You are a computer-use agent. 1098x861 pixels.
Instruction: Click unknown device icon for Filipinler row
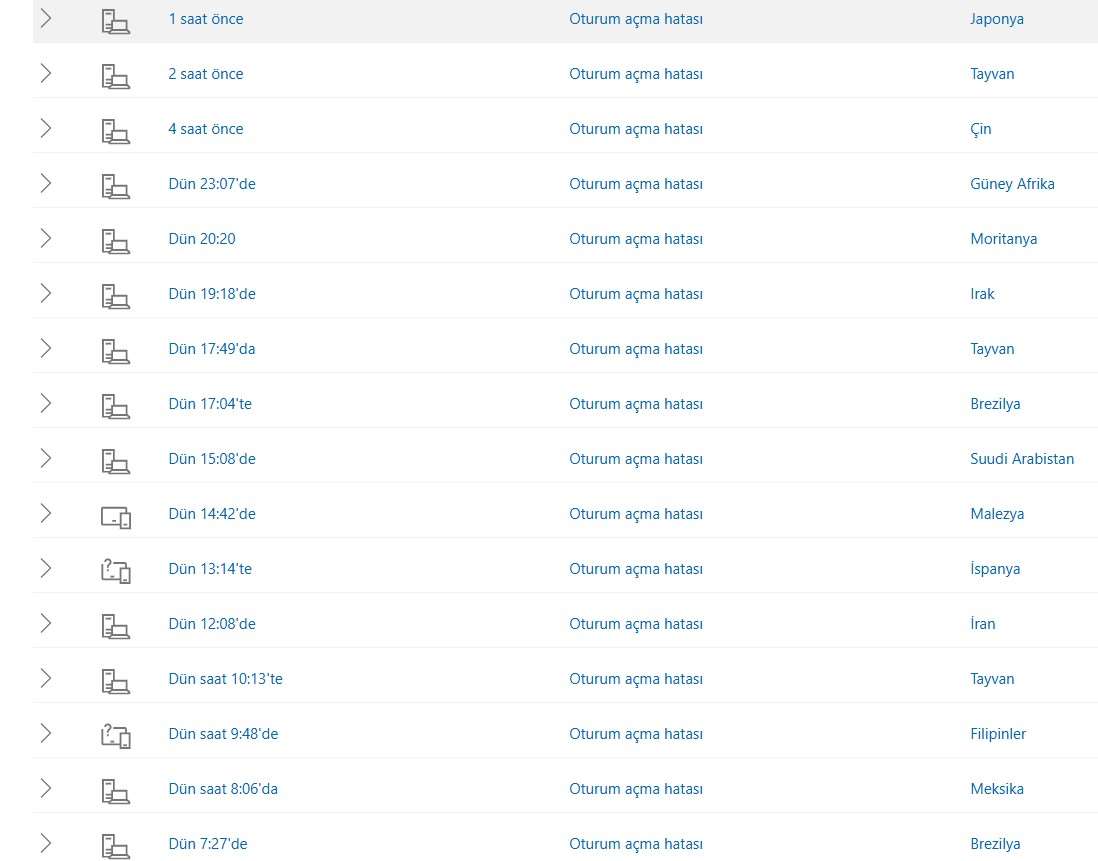116,736
